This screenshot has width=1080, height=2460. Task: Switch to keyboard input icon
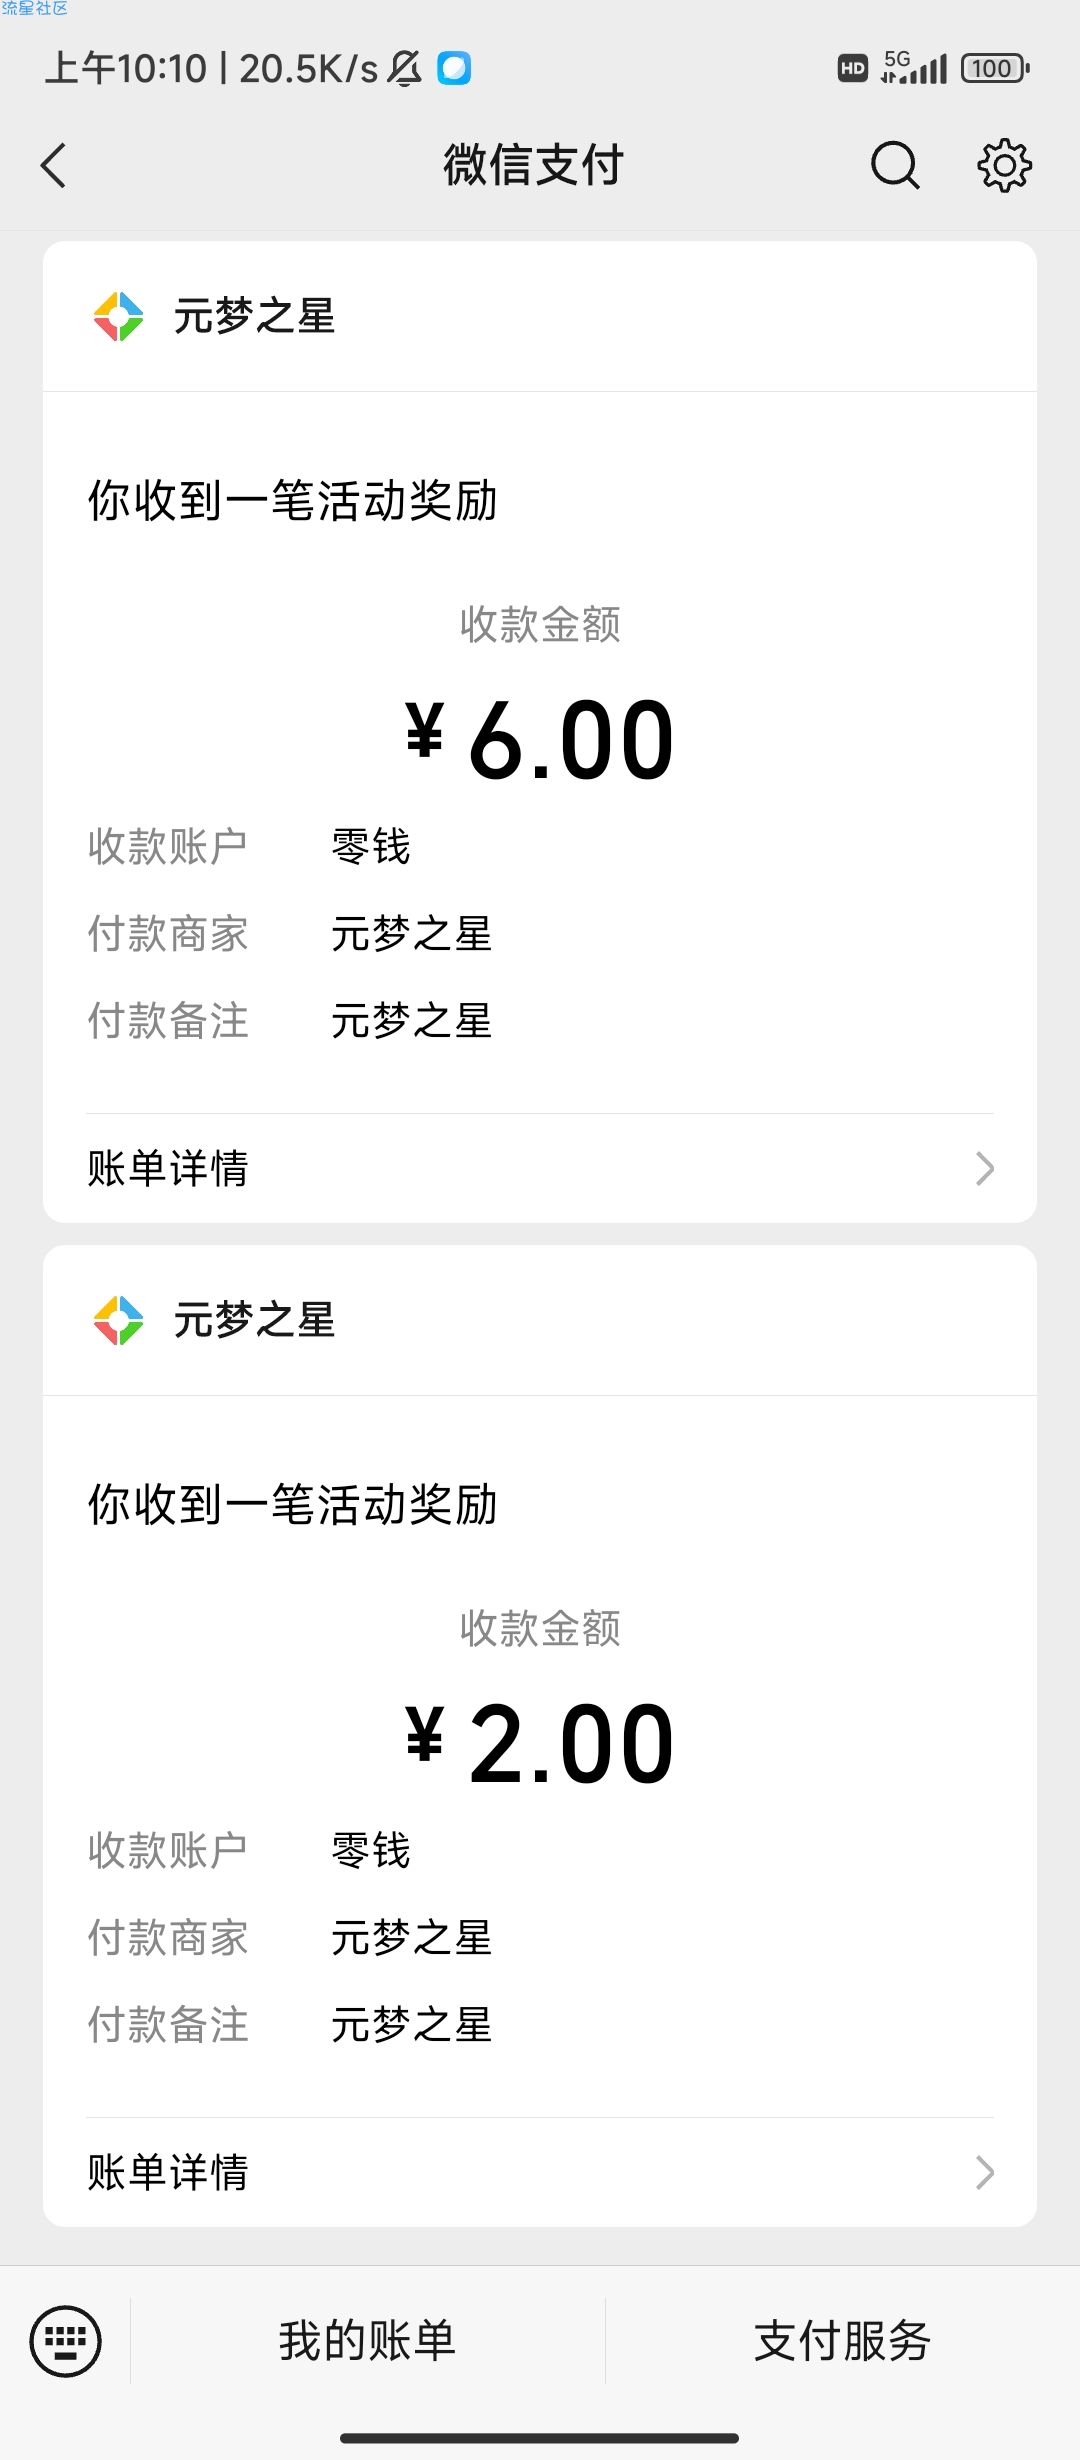[66, 2341]
